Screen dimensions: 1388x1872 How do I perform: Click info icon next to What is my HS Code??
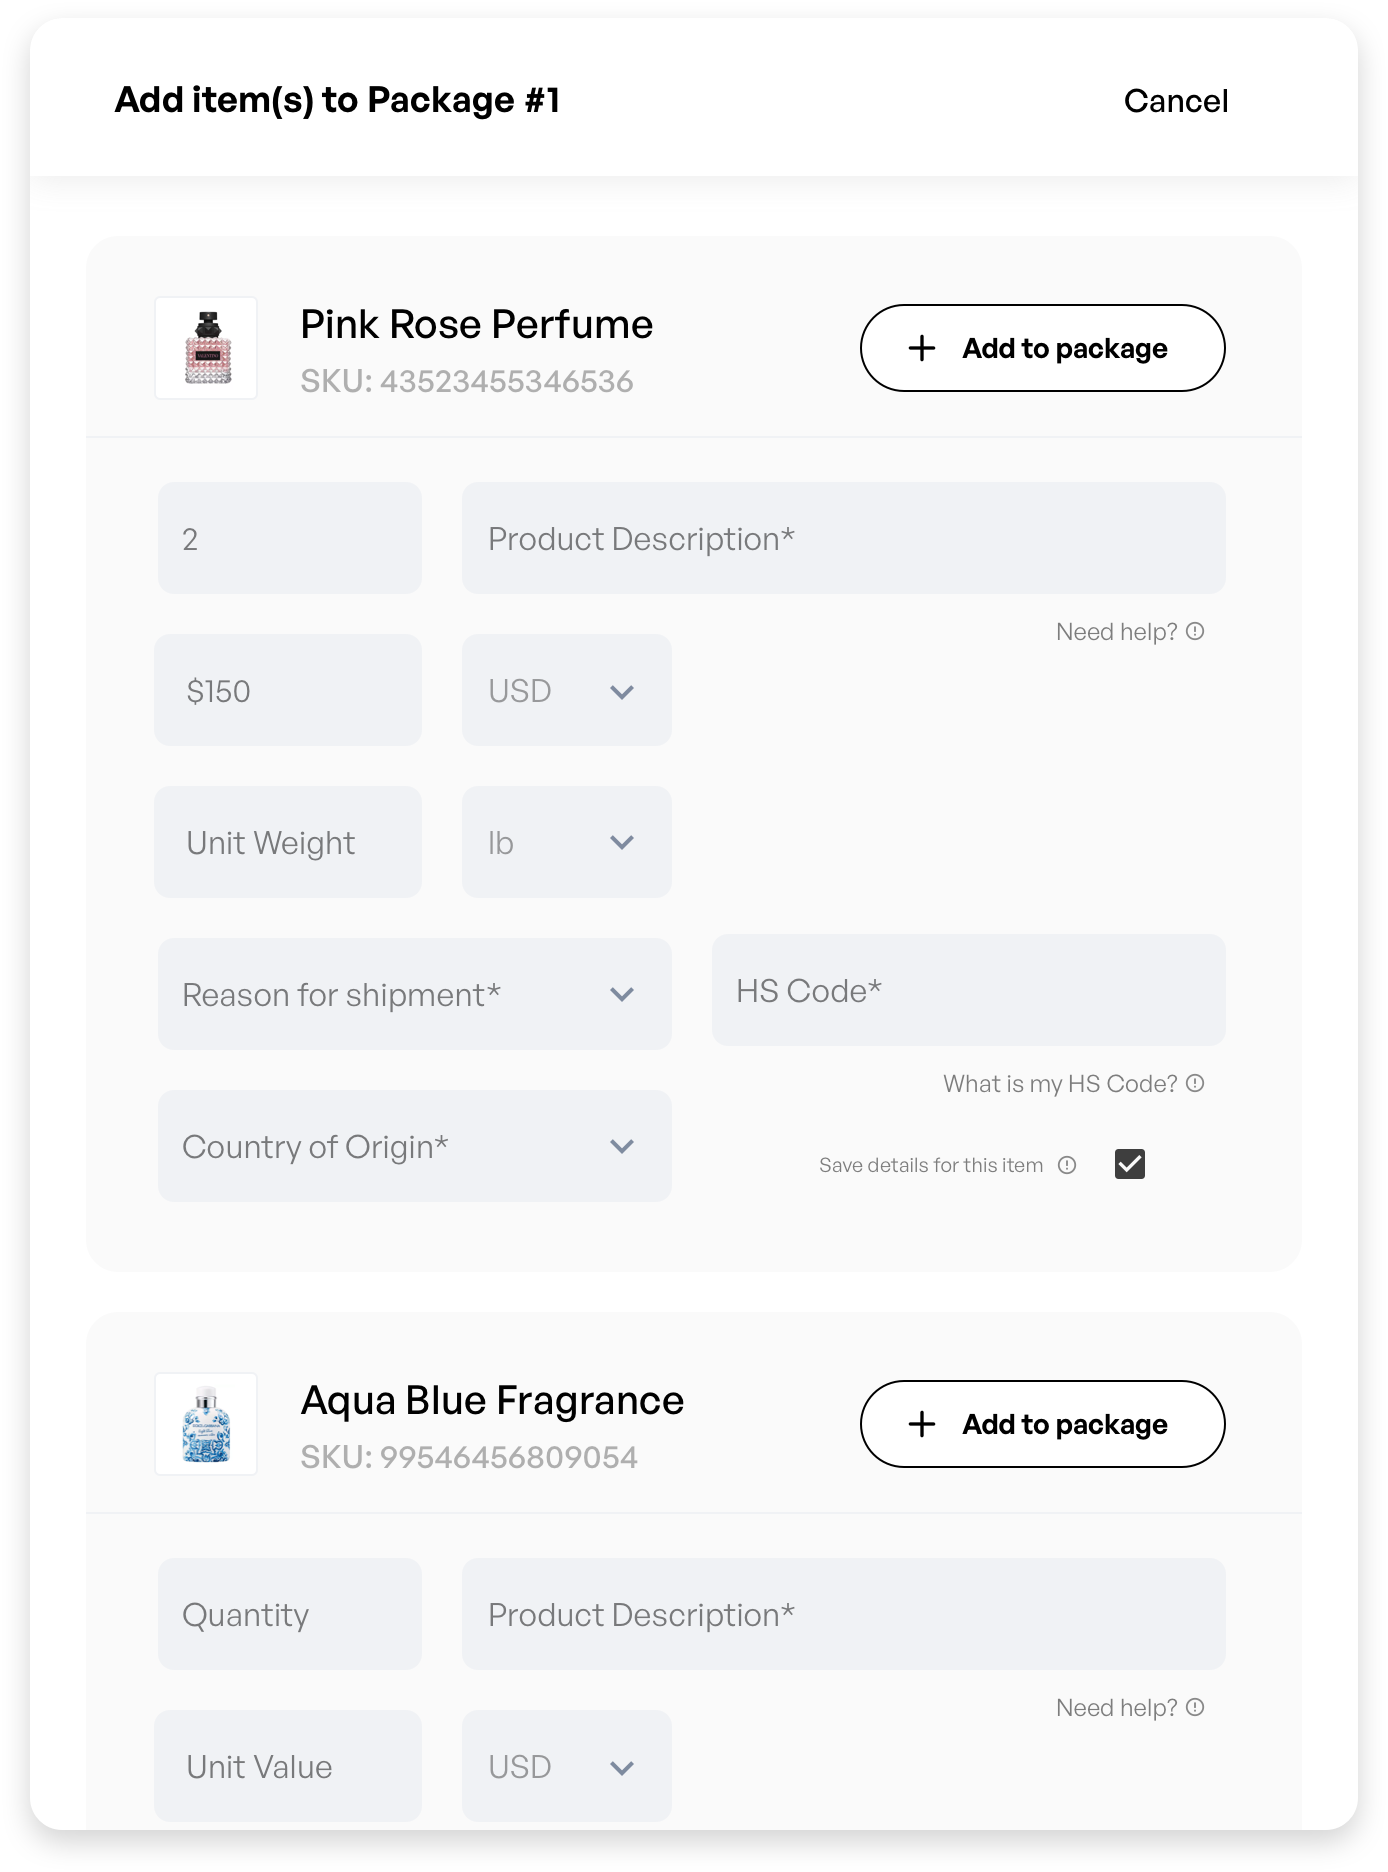click(1195, 1083)
